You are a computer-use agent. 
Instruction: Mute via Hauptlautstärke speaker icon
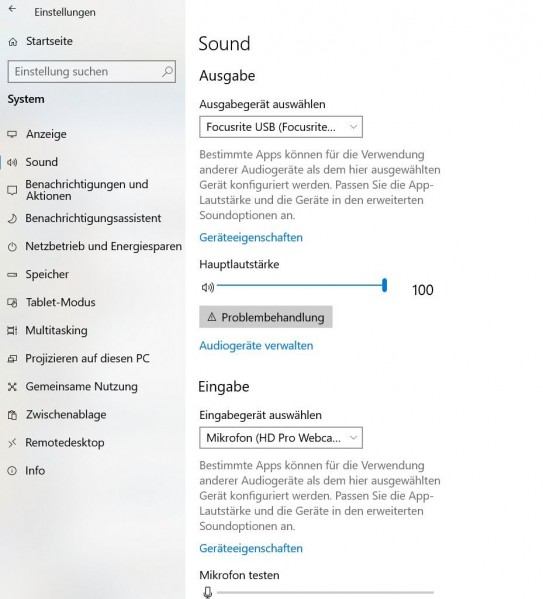[208, 287]
